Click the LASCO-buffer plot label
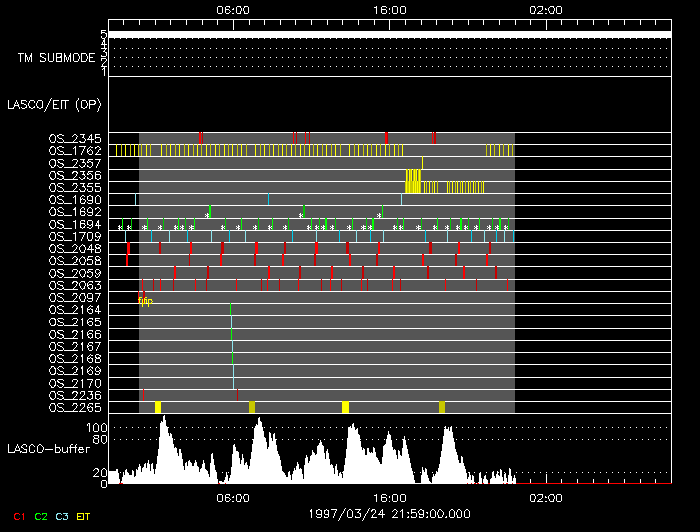700x532 pixels. pyautogui.click(x=50, y=448)
